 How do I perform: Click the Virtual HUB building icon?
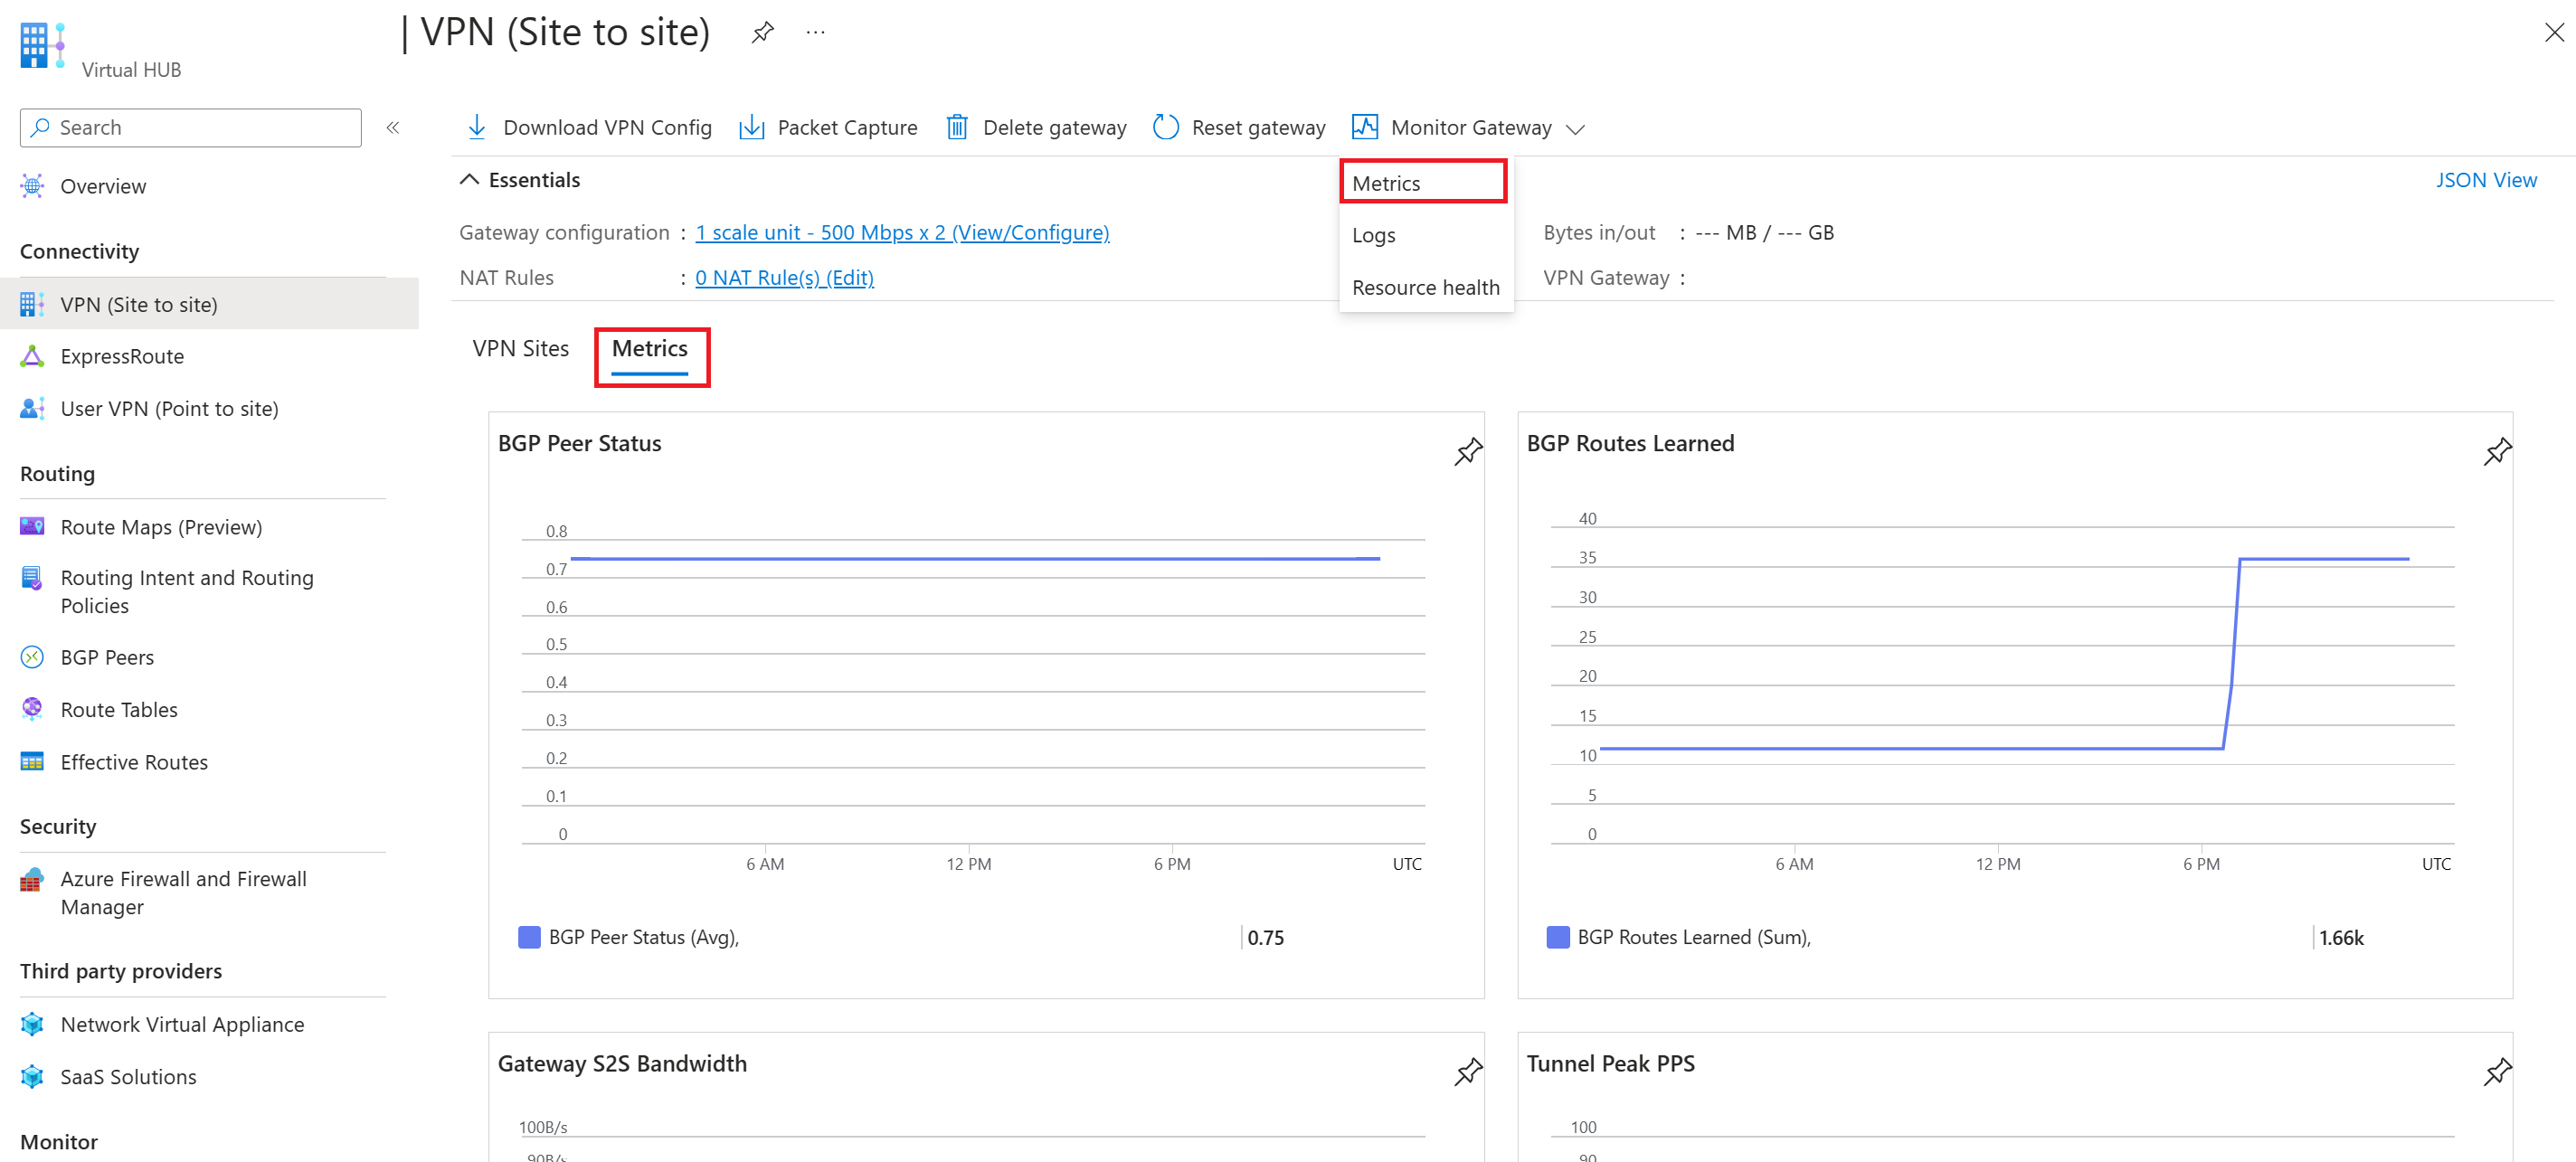click(x=42, y=46)
